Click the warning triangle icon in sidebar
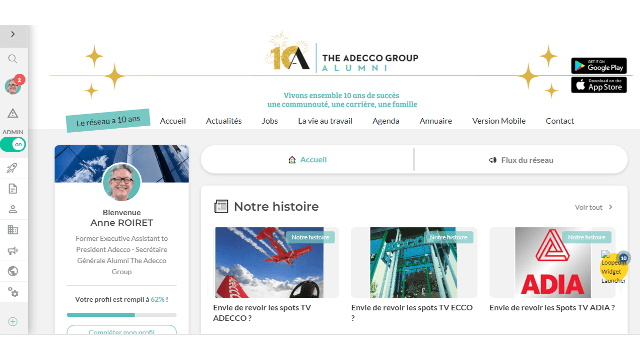Viewport: 640px width, 360px height. point(13,113)
